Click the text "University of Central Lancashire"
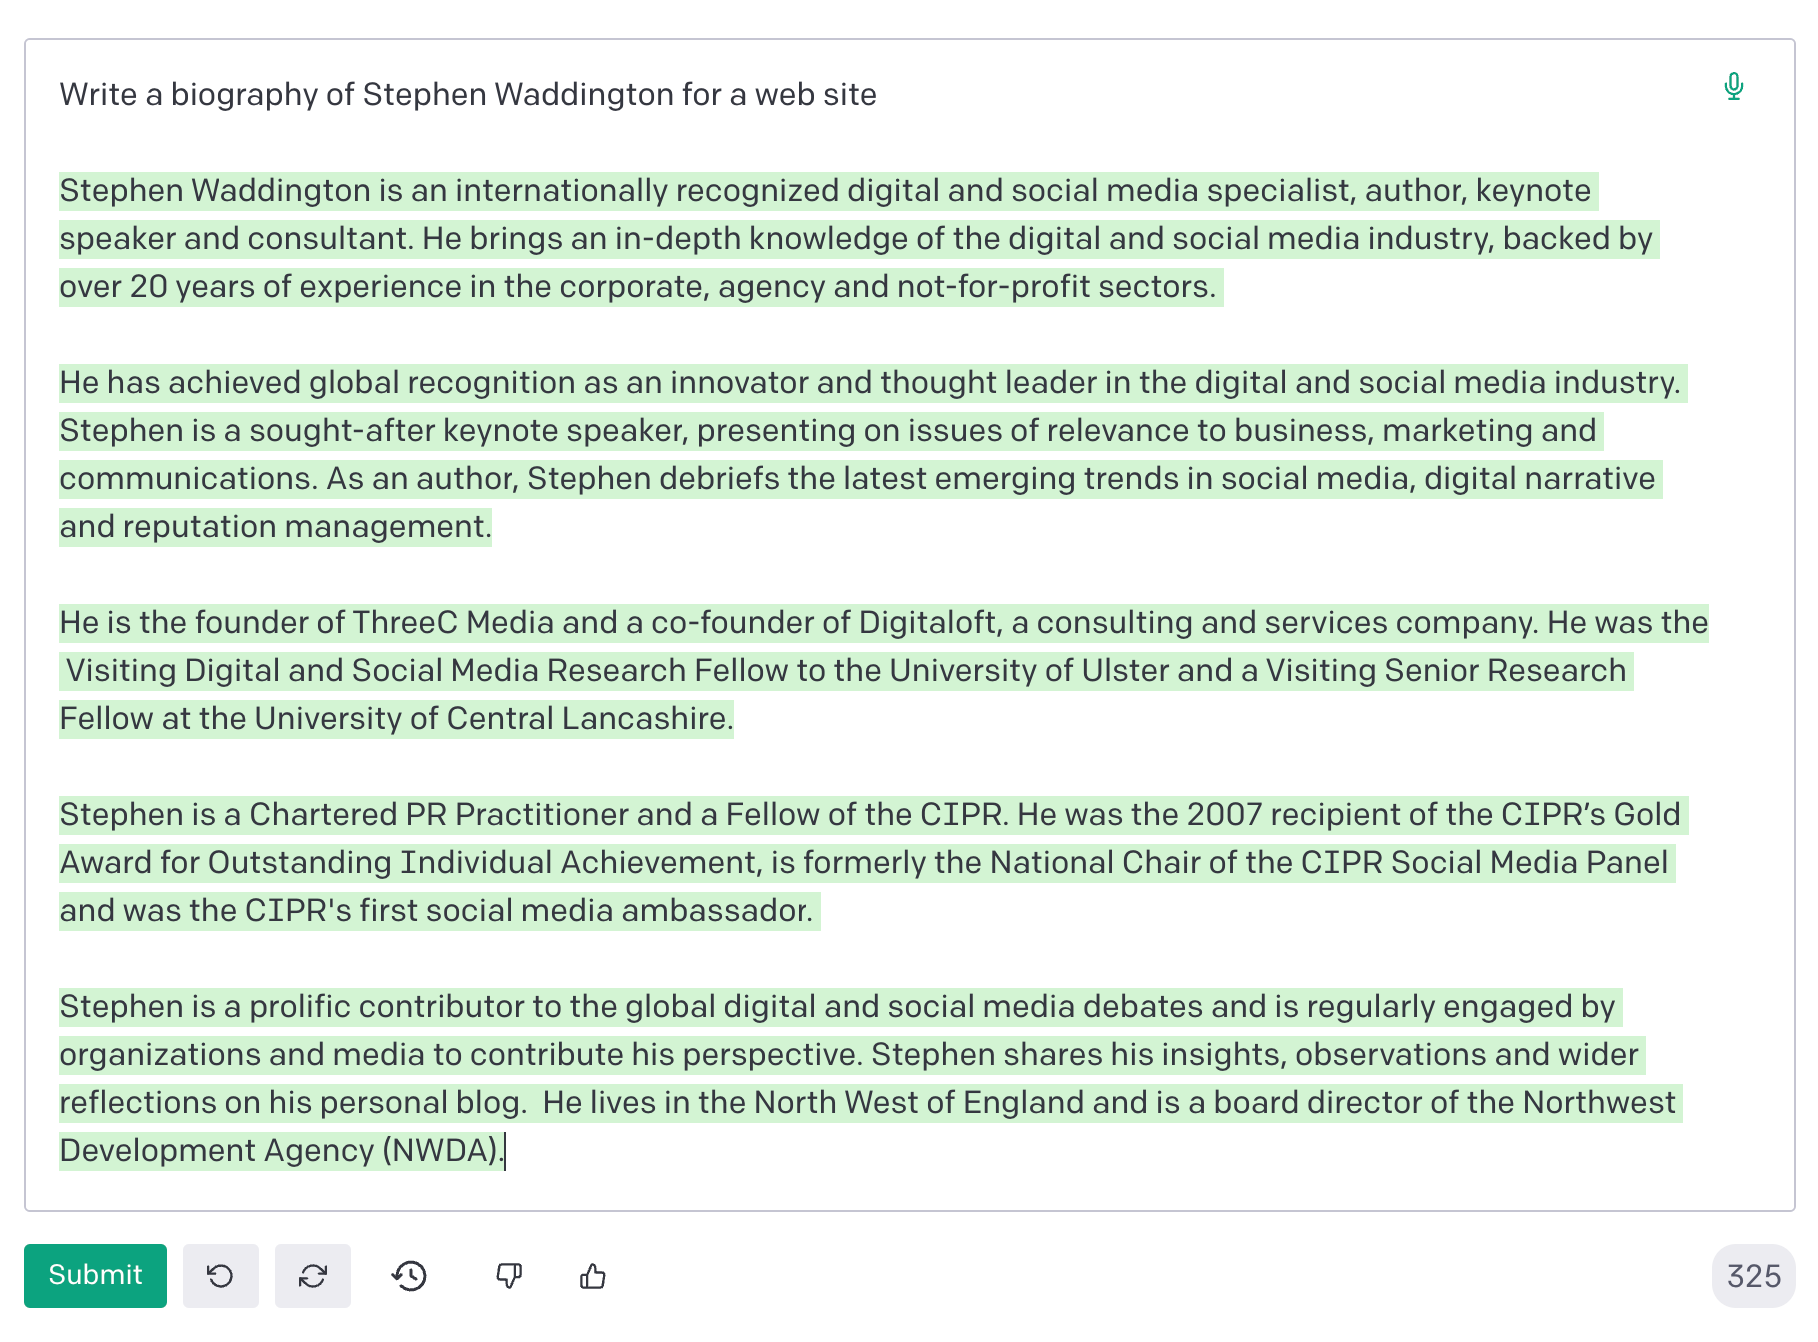 coord(490,718)
